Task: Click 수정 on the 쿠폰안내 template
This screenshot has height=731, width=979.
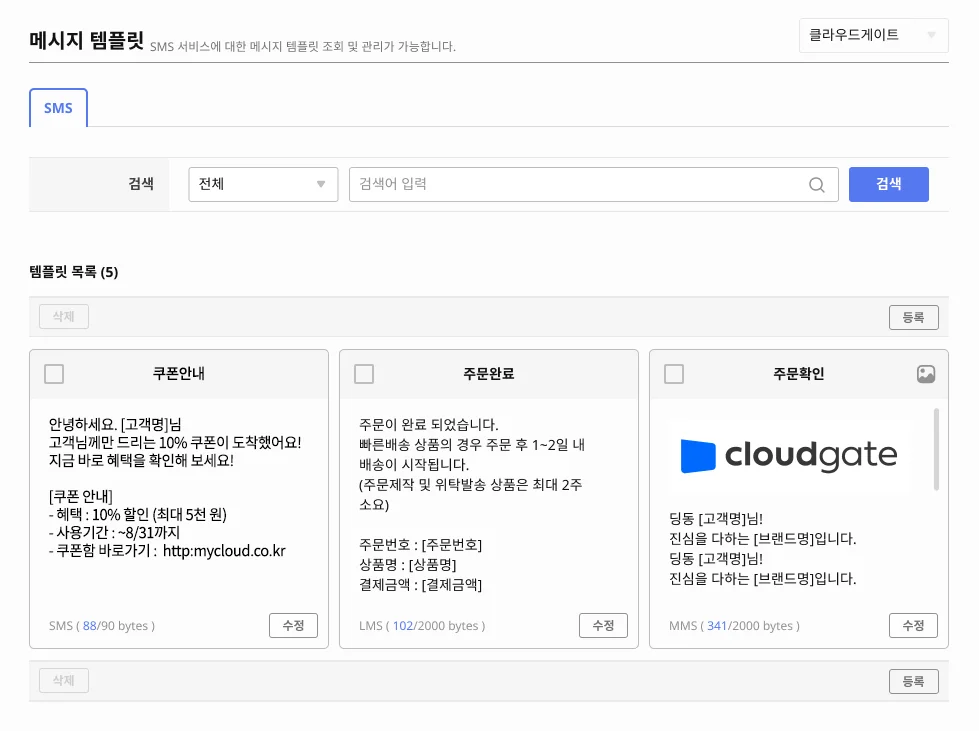Action: pyautogui.click(x=293, y=625)
